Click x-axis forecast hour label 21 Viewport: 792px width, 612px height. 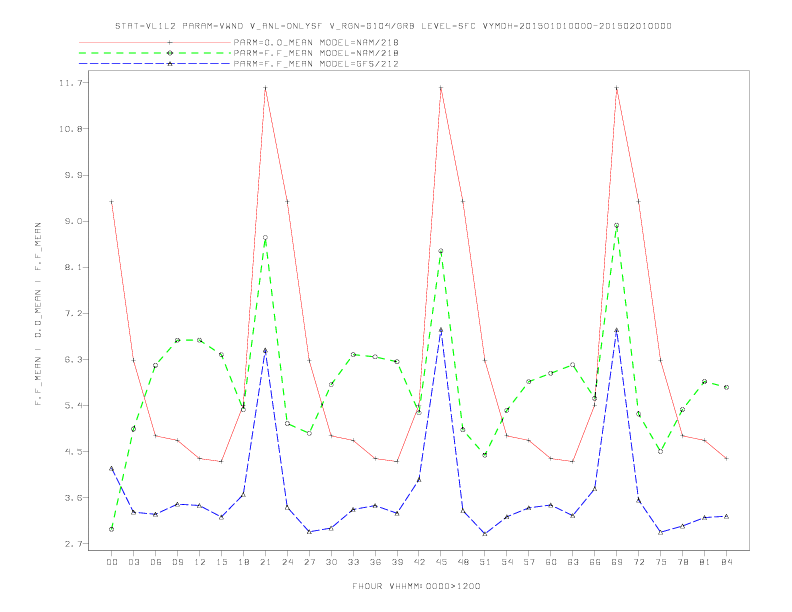coord(265,562)
